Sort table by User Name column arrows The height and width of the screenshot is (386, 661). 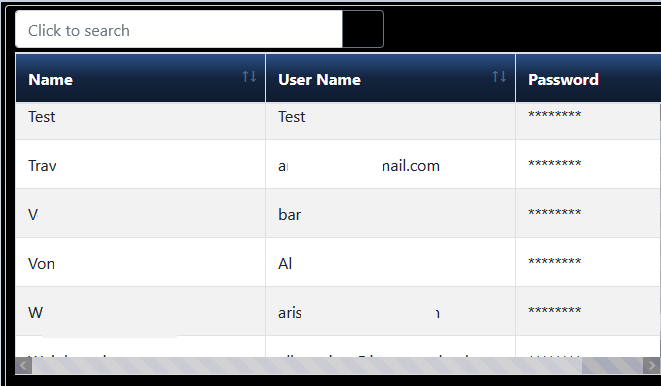pos(499,77)
